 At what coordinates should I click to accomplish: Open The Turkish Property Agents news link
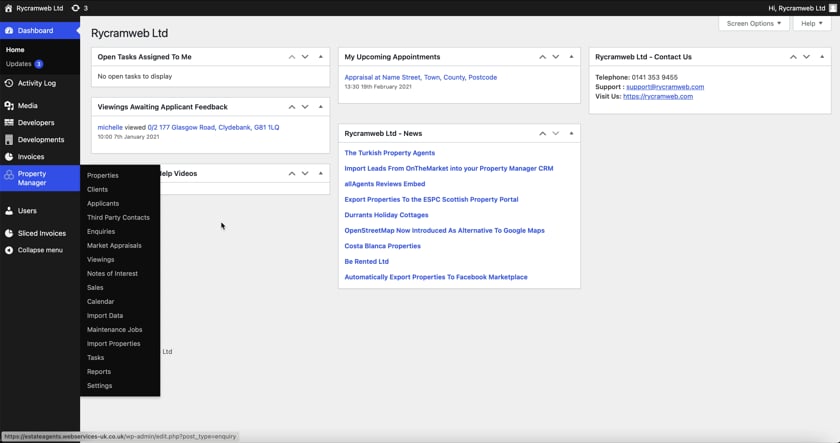pos(389,153)
